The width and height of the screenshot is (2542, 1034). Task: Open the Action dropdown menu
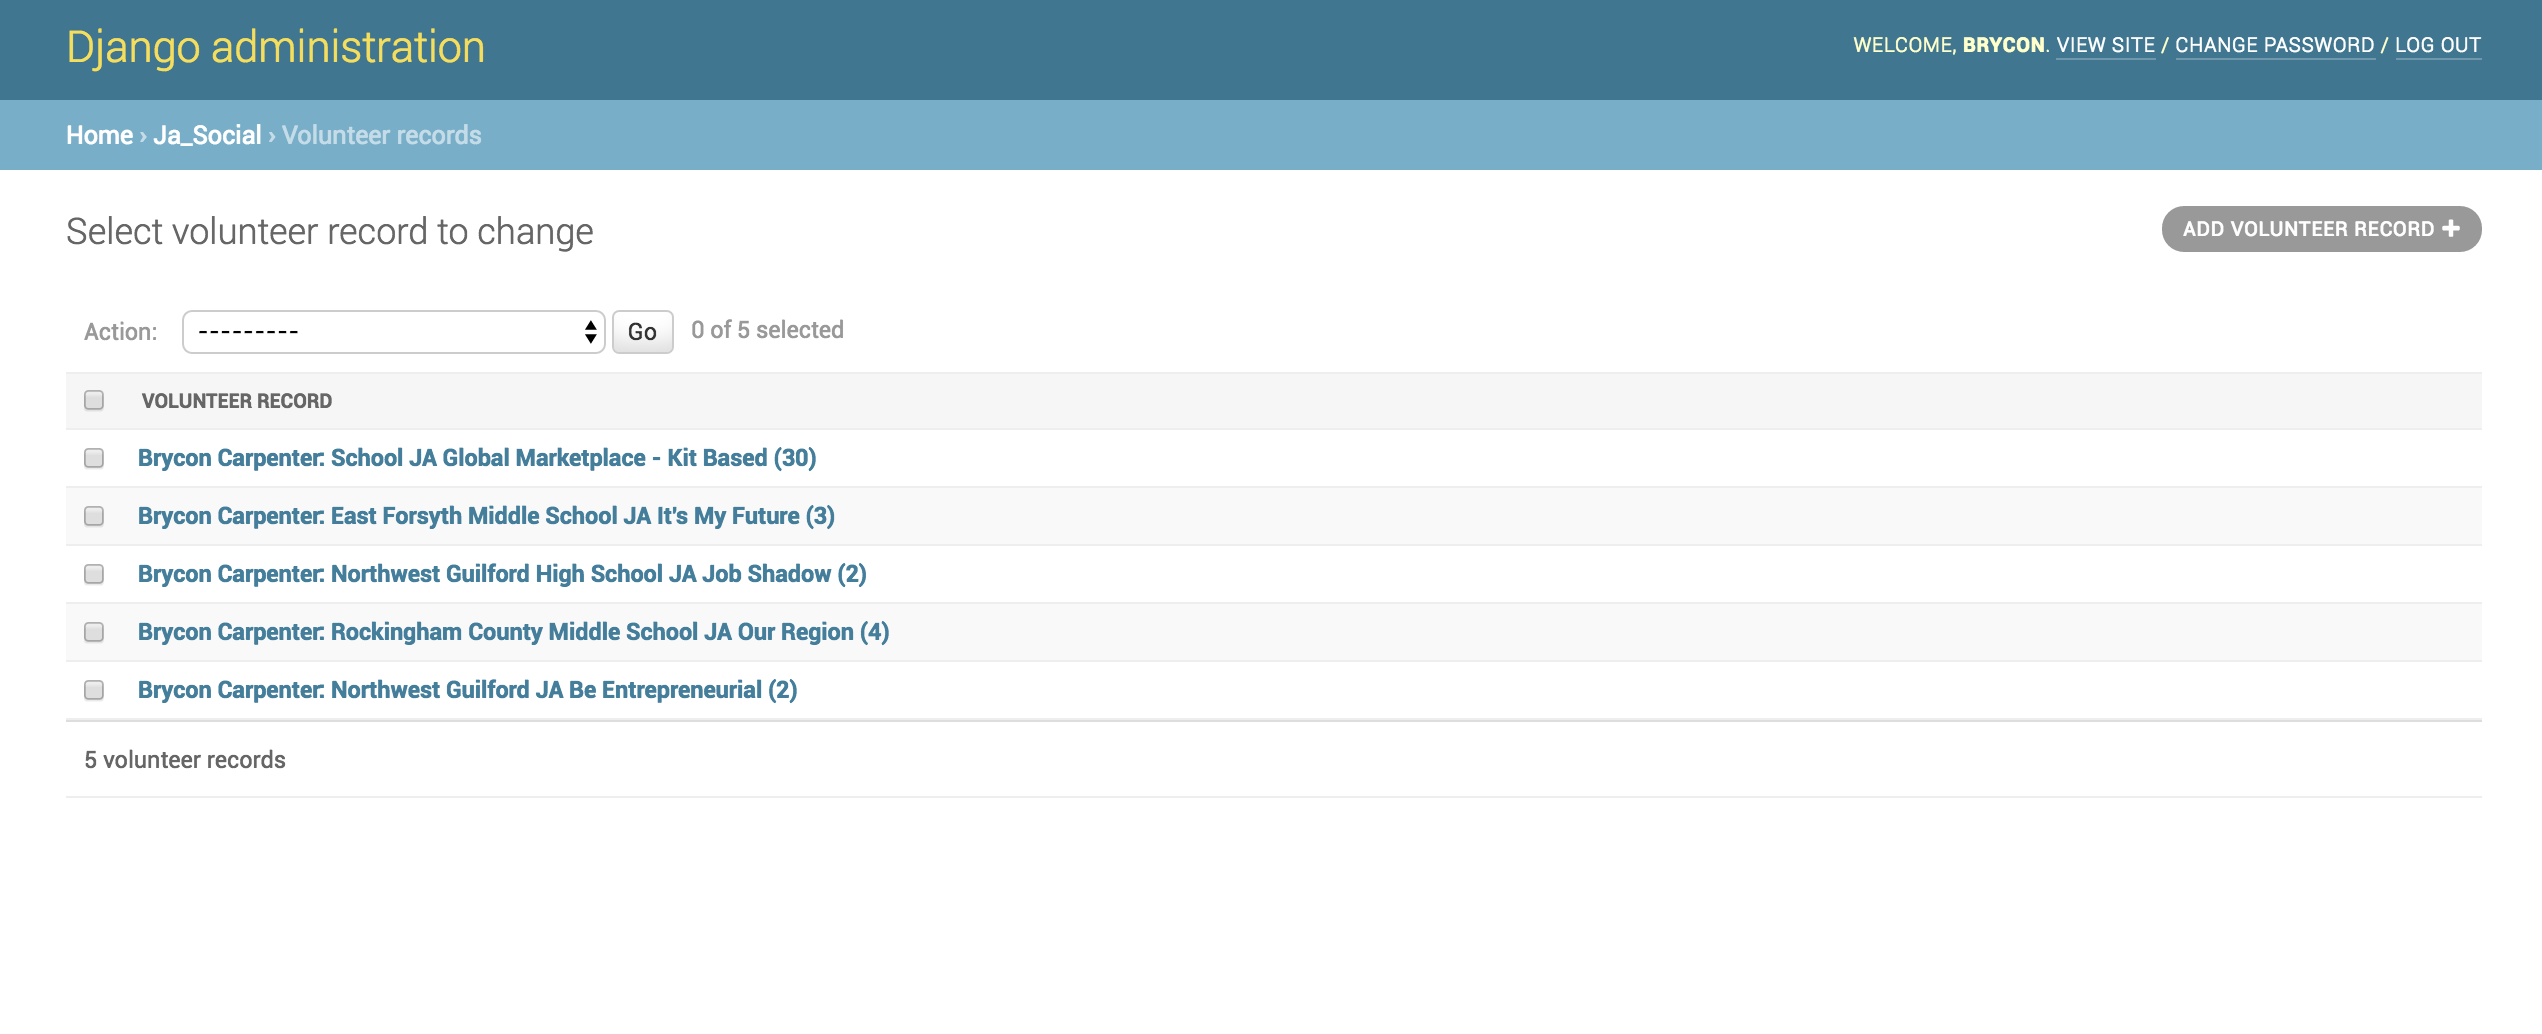pos(393,332)
